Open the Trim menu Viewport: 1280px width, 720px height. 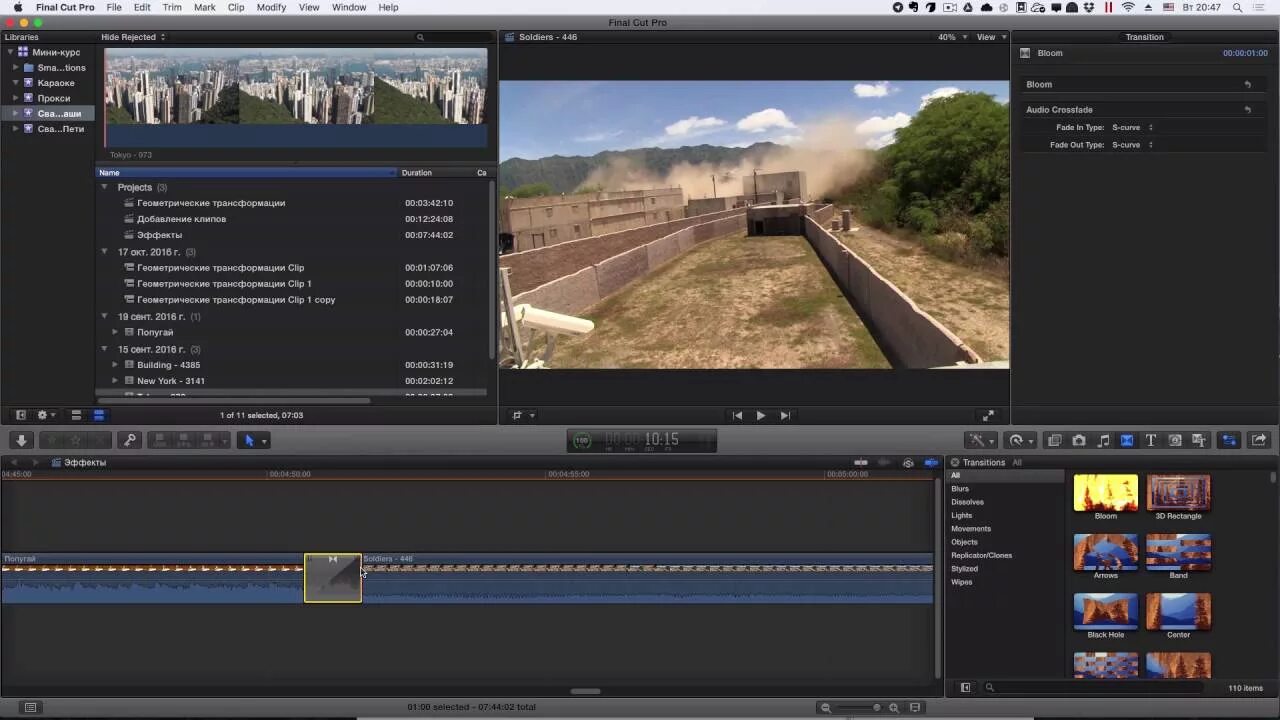172,7
